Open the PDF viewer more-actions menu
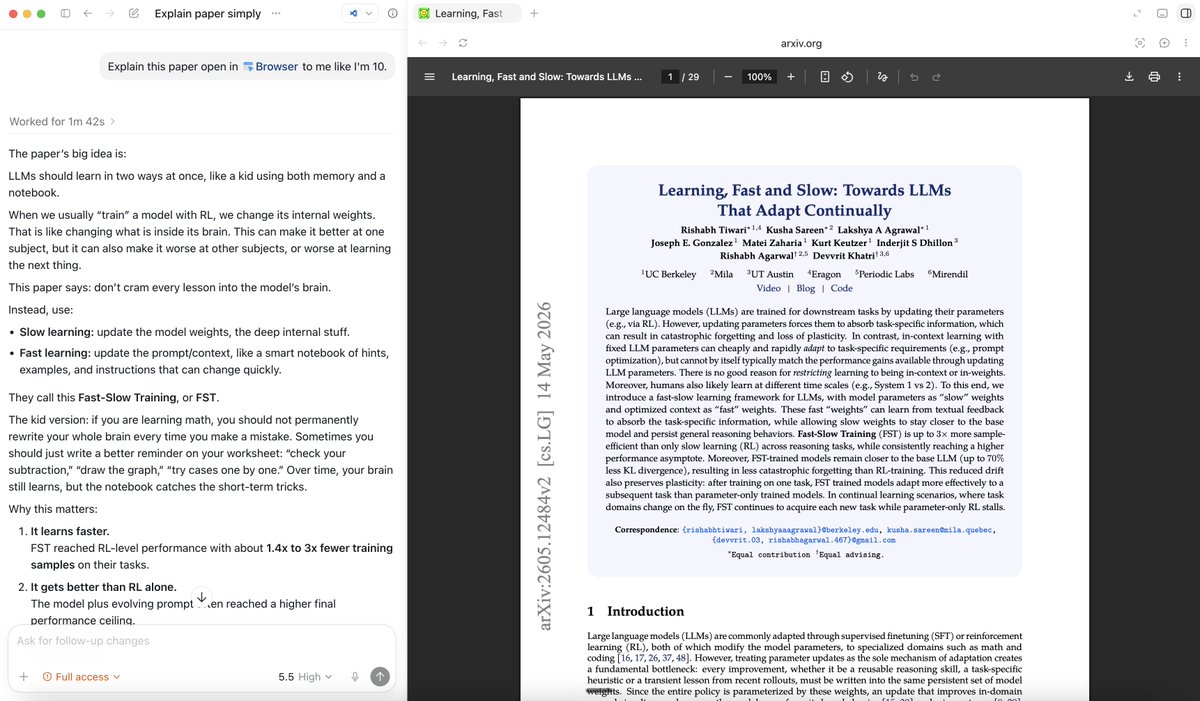This screenshot has height=701, width=1200. tap(1179, 77)
